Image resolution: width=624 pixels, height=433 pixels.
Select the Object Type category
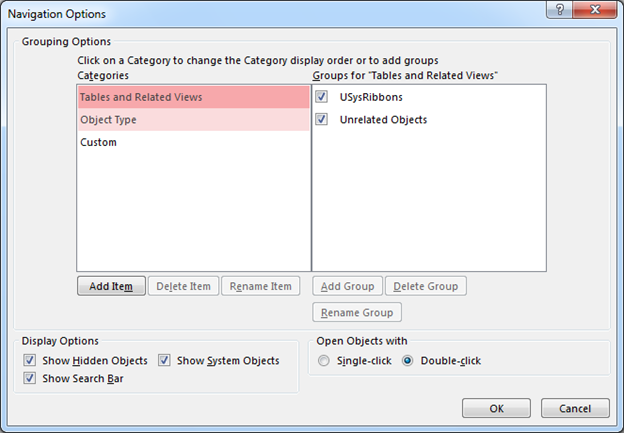(193, 120)
